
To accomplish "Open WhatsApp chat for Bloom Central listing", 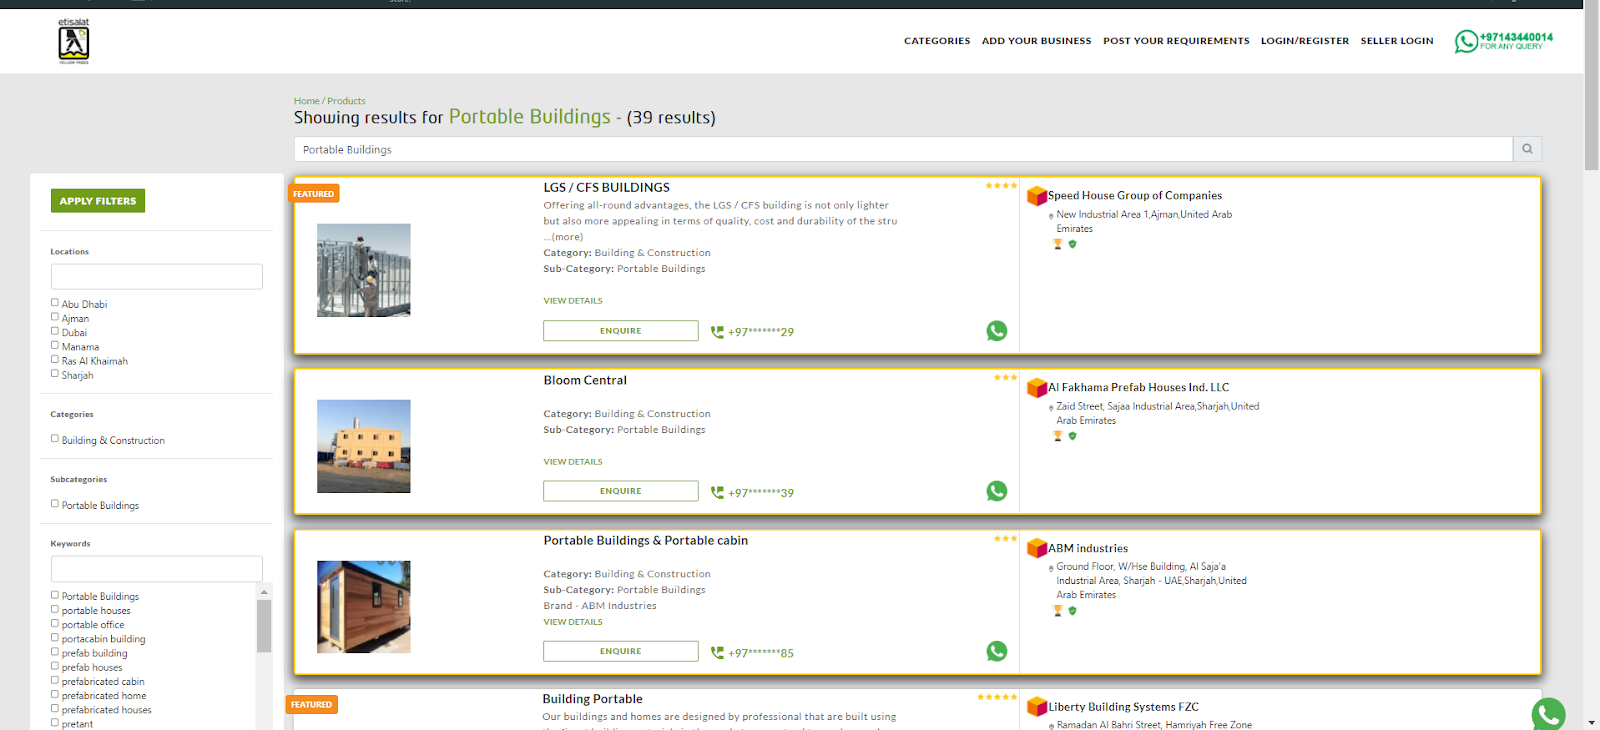I will tap(997, 491).
